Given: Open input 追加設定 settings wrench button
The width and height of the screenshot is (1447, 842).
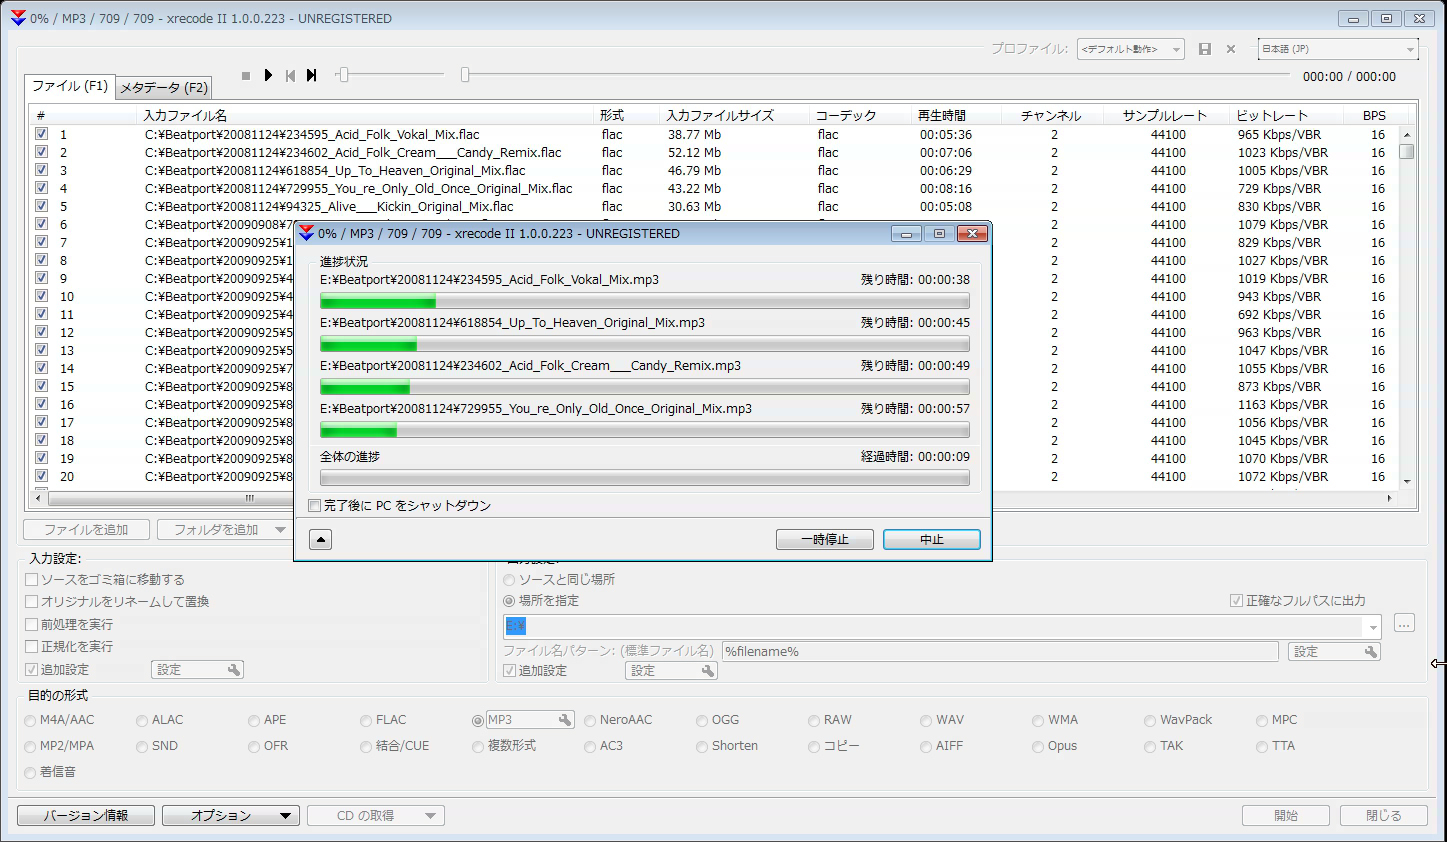Looking at the screenshot, I should (x=197, y=670).
